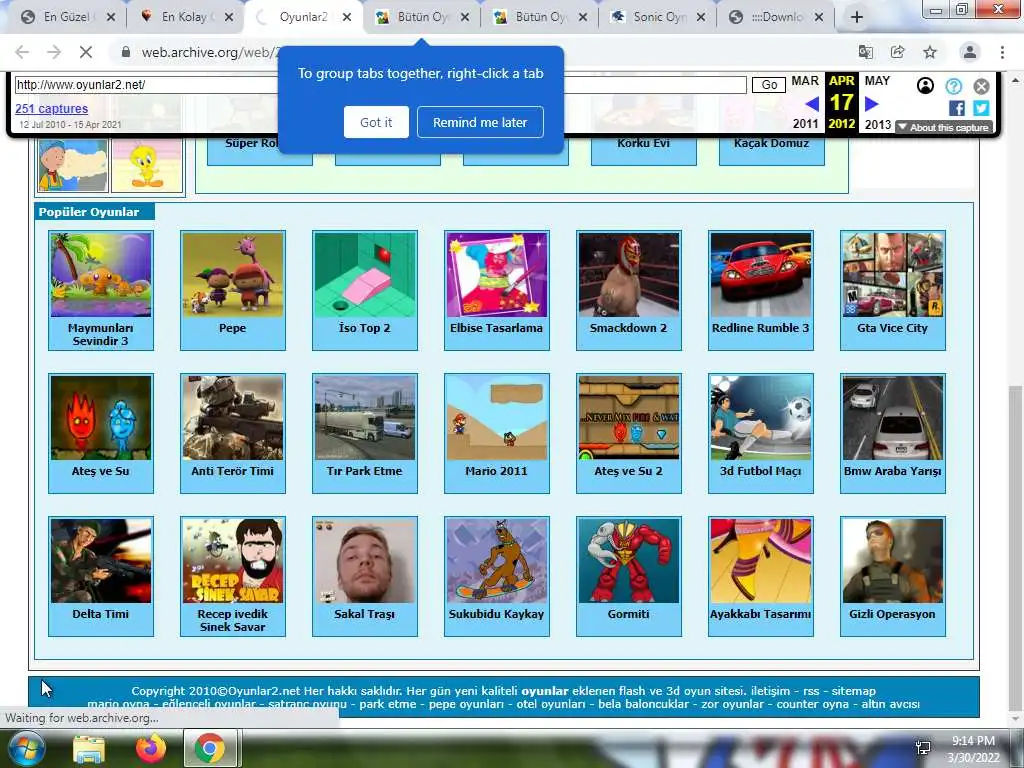Click the Wayback URL input field
The image size is (1024, 768).
click(x=380, y=85)
